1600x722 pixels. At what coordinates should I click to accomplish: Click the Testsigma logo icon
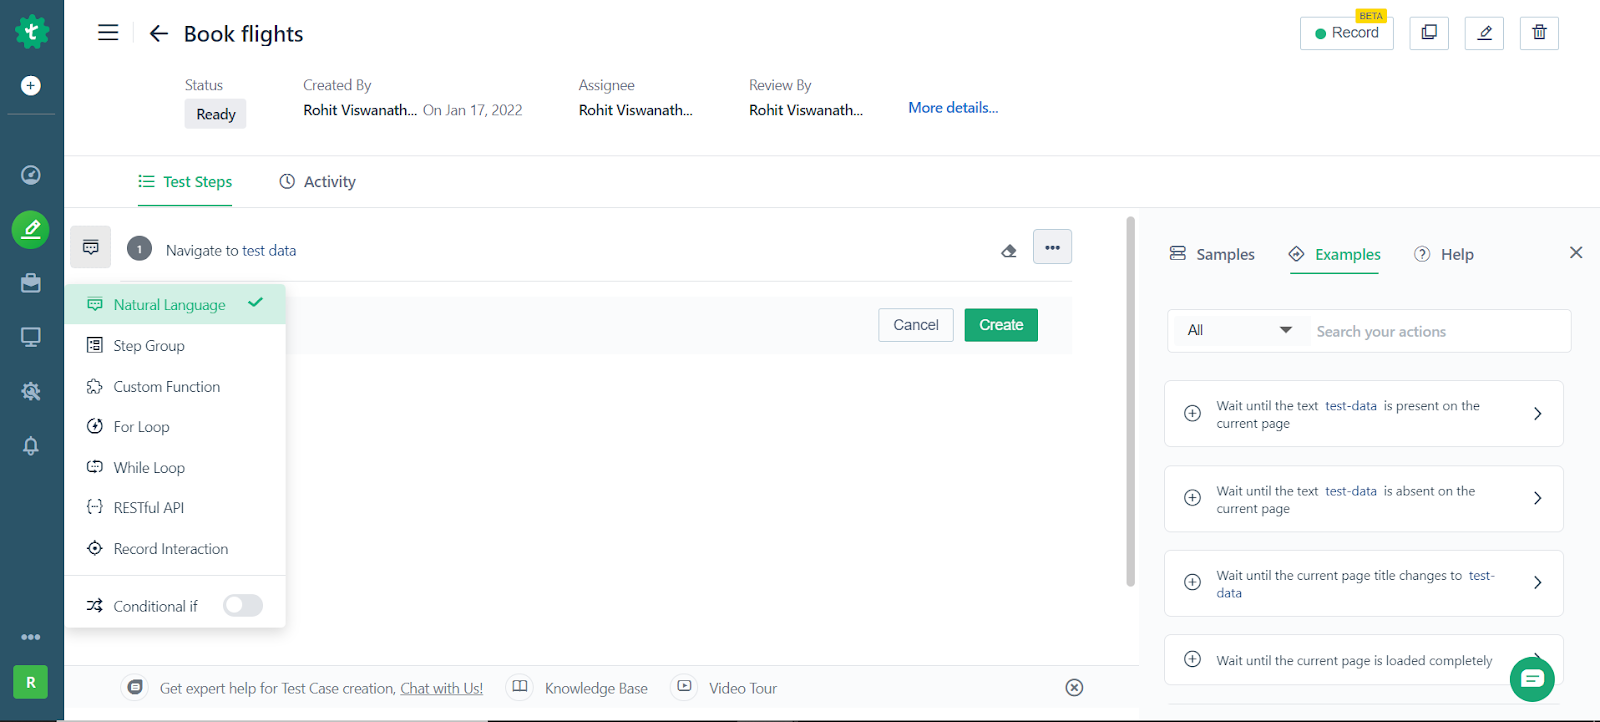[32, 32]
